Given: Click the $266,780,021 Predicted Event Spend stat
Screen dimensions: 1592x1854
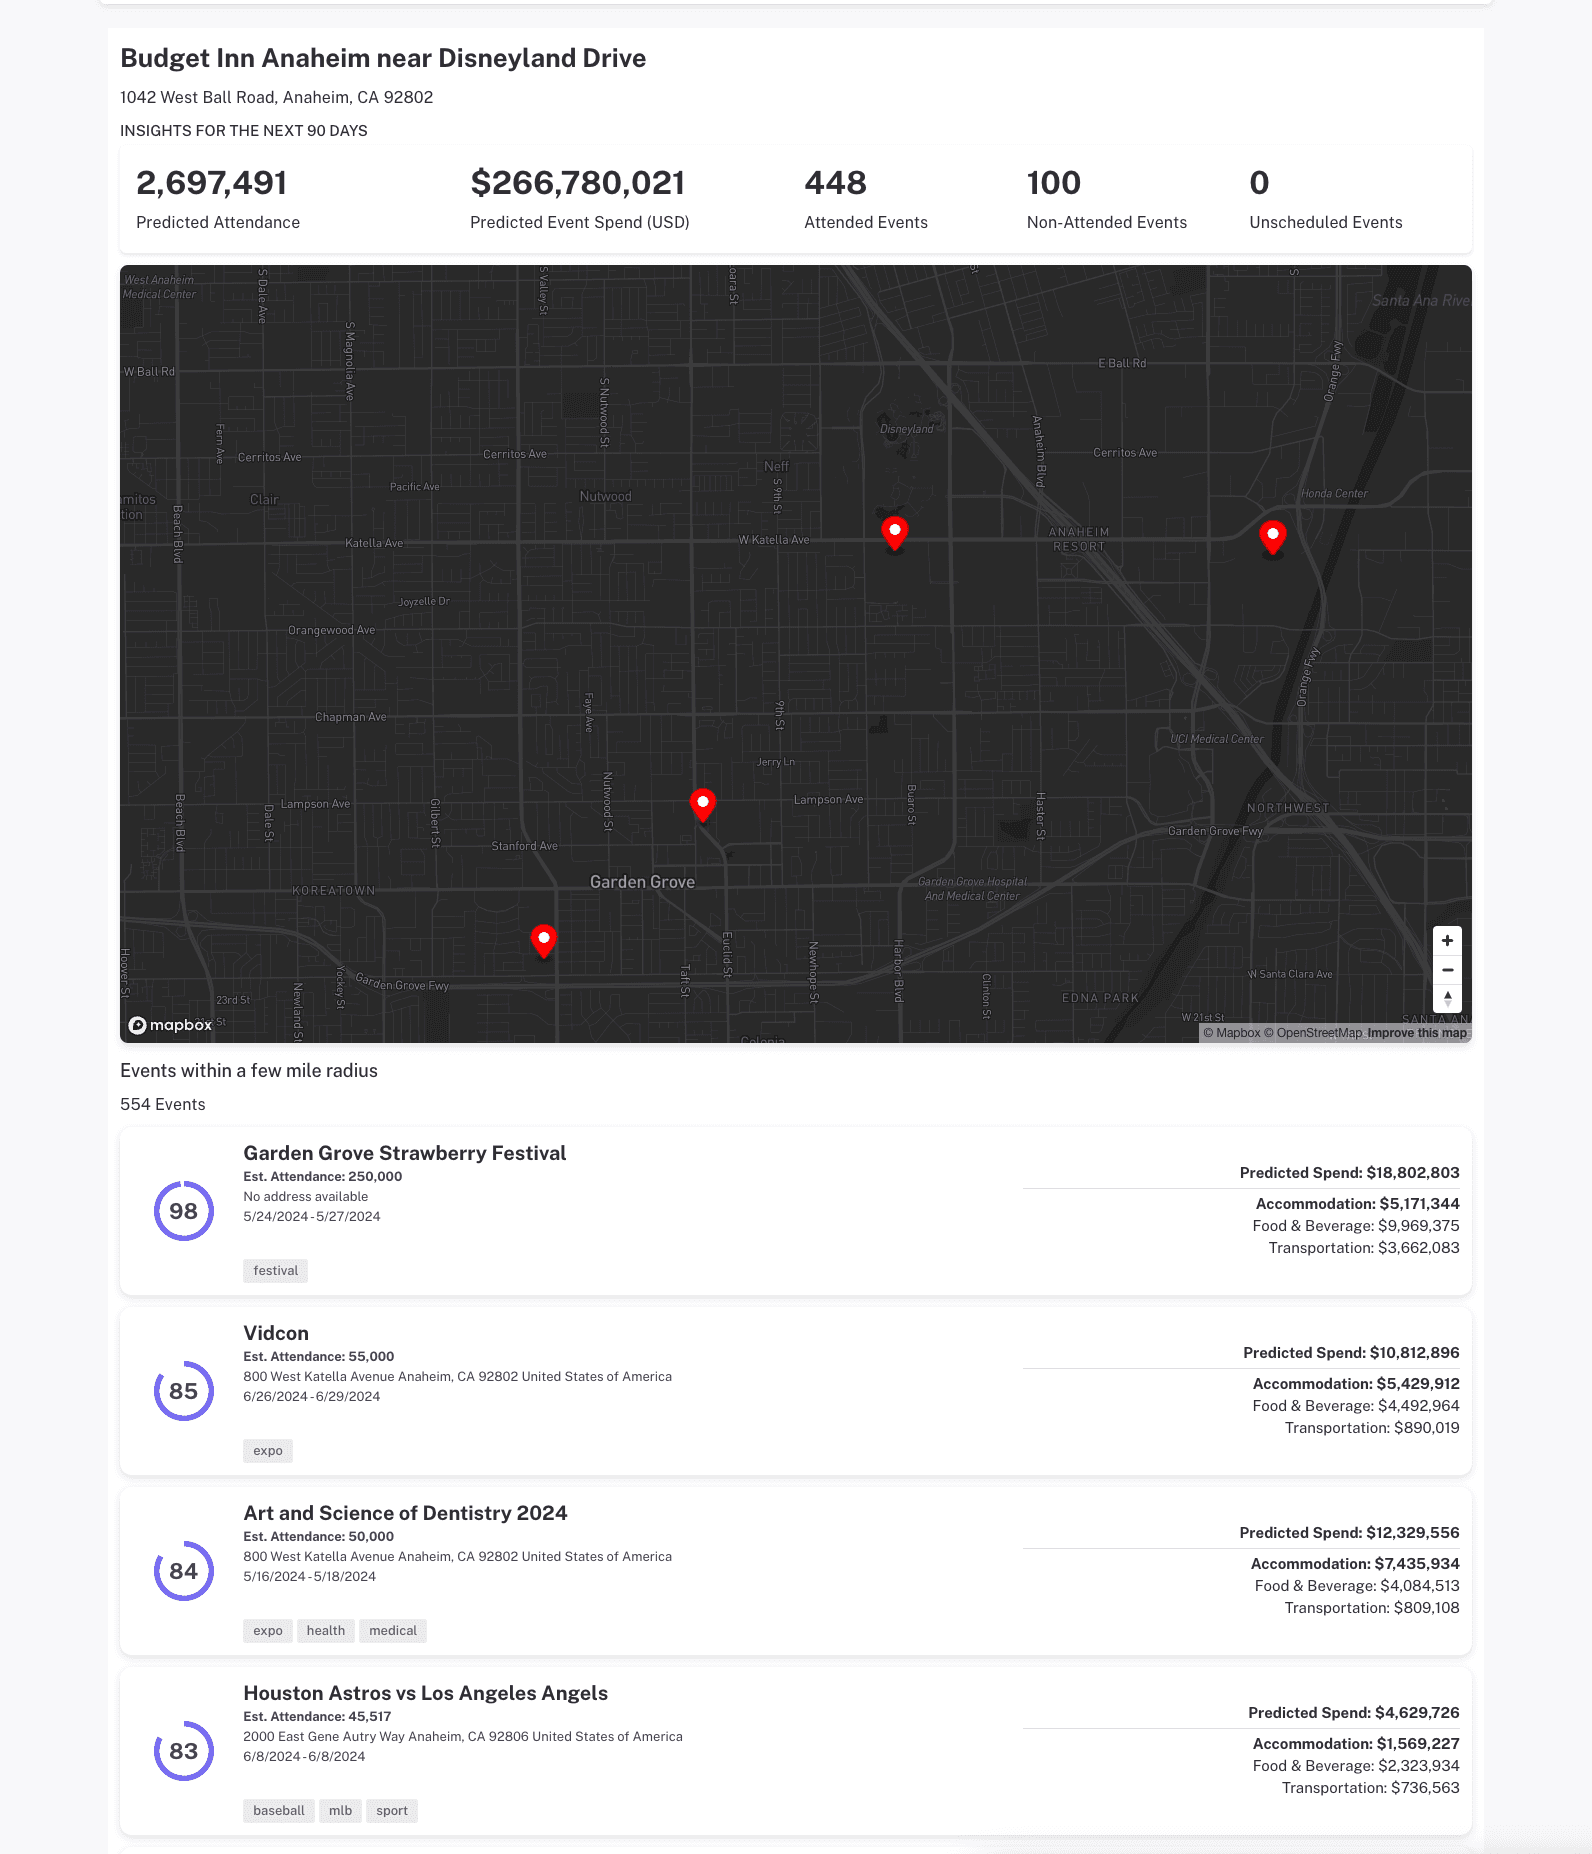Looking at the screenshot, I should 580,199.
